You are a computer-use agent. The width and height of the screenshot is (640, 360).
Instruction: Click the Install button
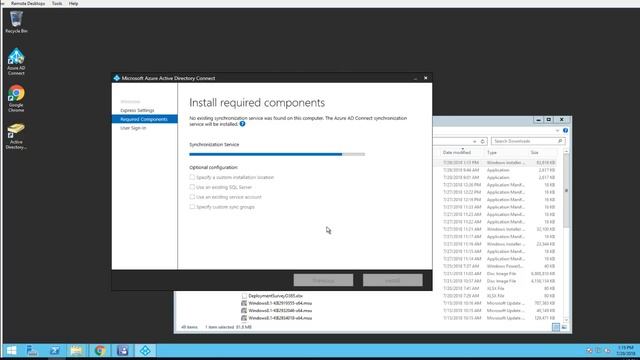(393, 280)
